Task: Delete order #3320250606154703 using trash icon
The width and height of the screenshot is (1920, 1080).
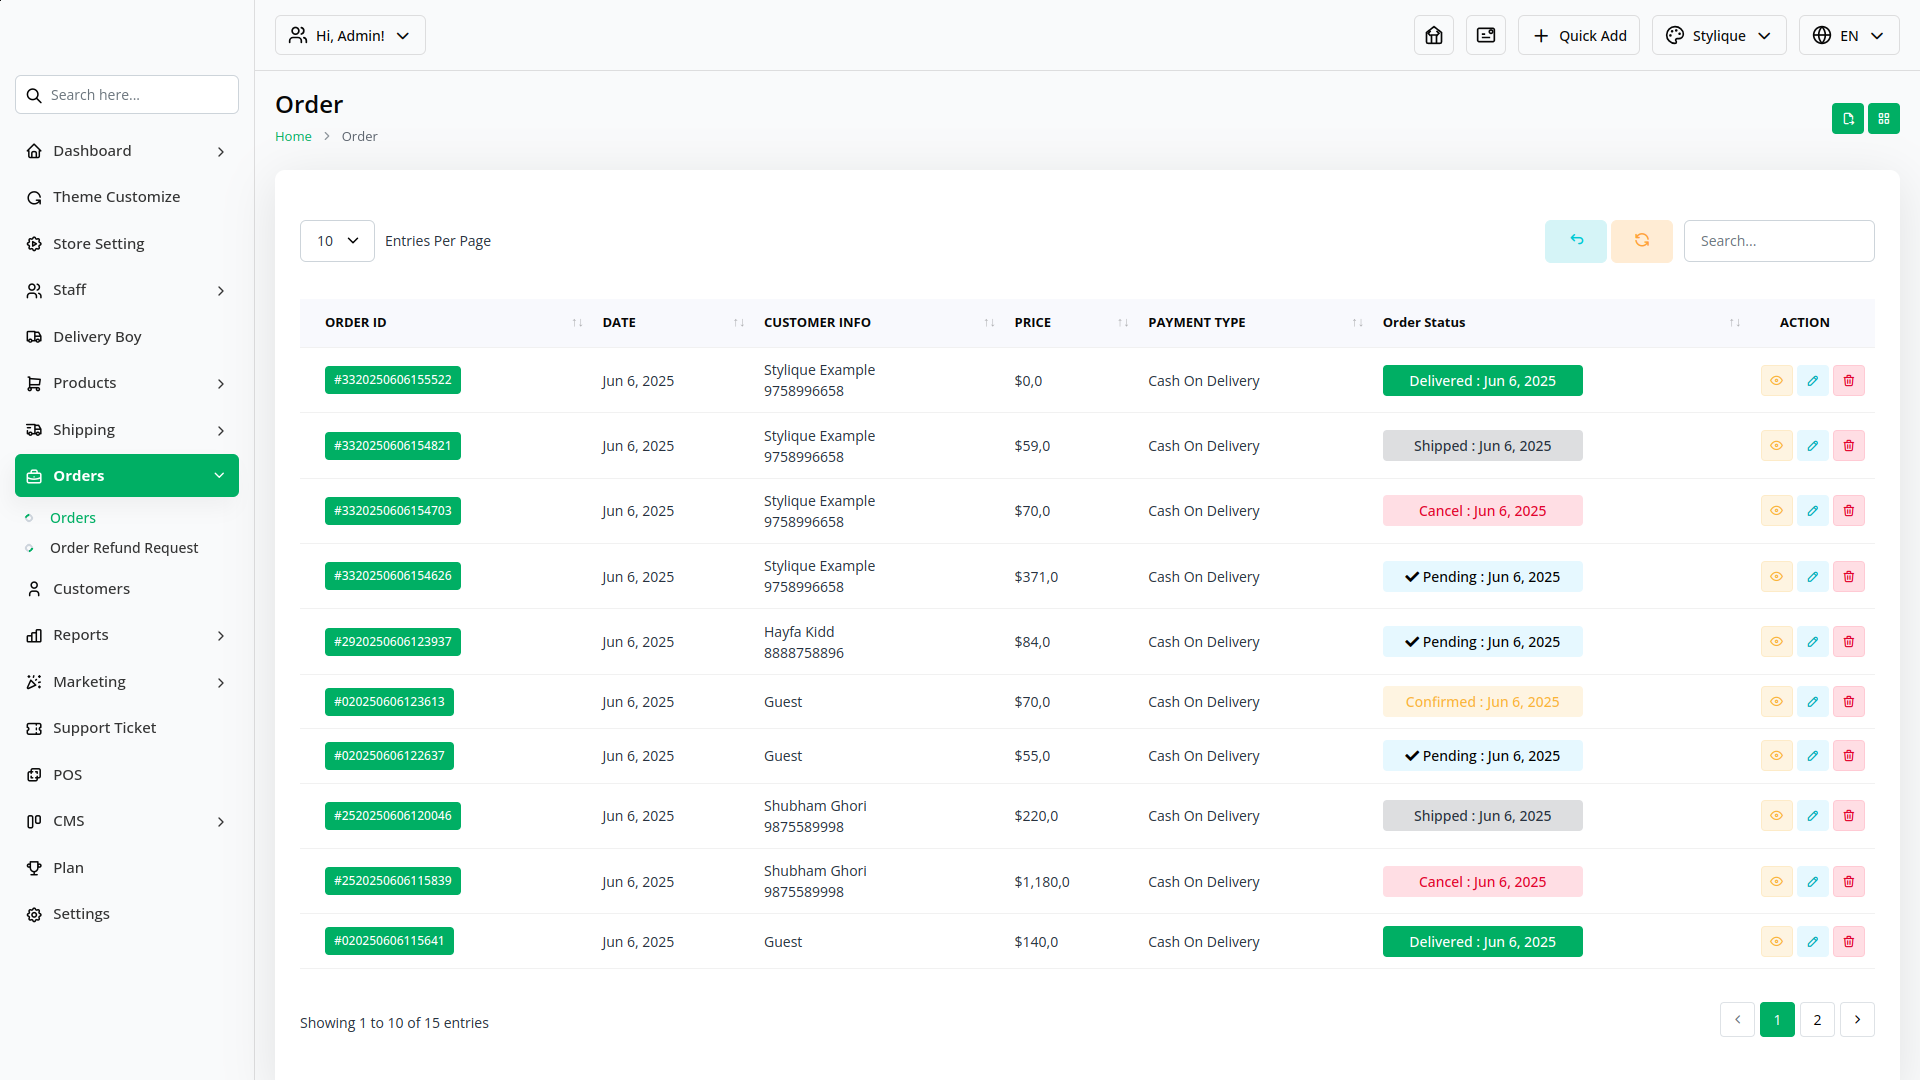Action: [x=1848, y=511]
